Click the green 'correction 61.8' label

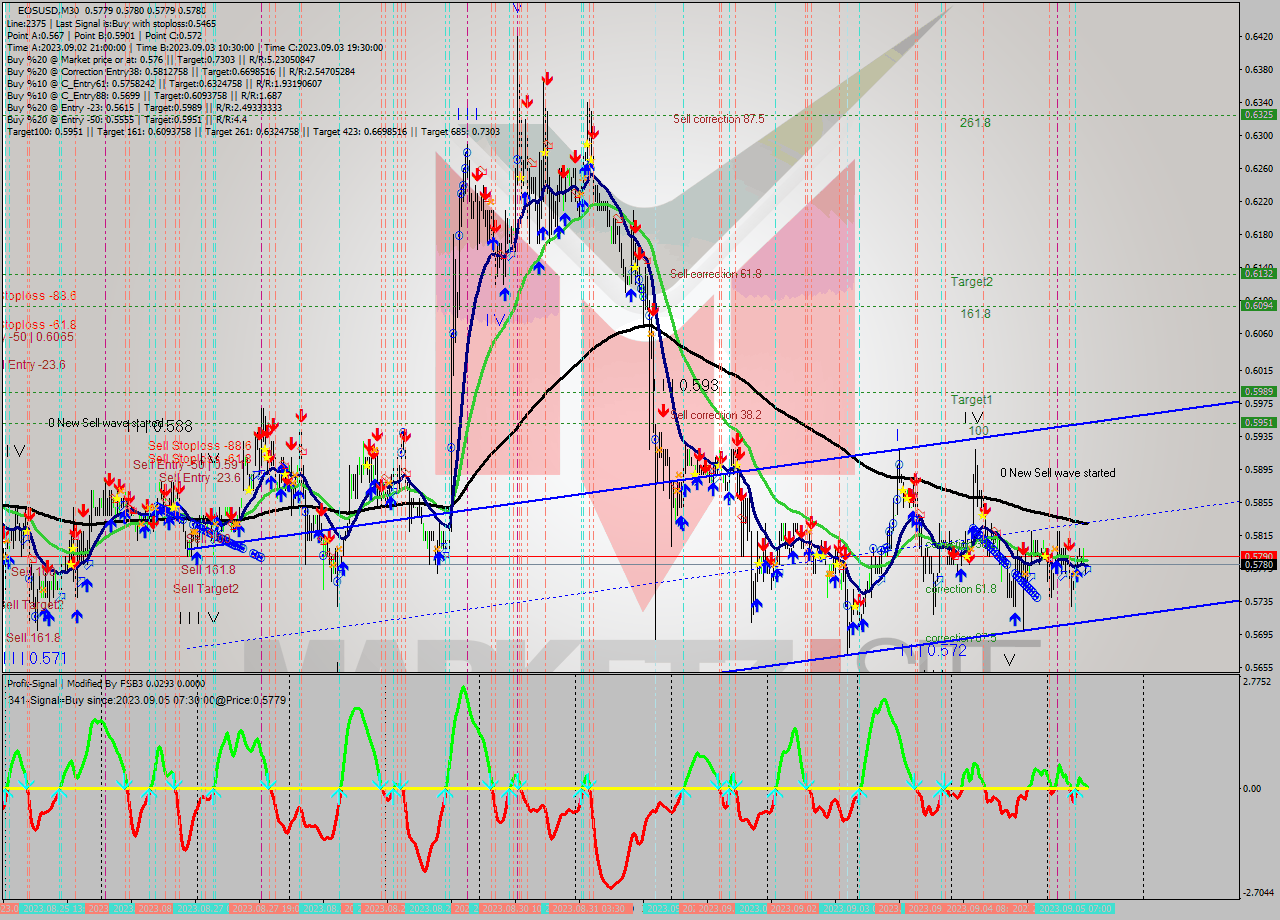coord(961,589)
